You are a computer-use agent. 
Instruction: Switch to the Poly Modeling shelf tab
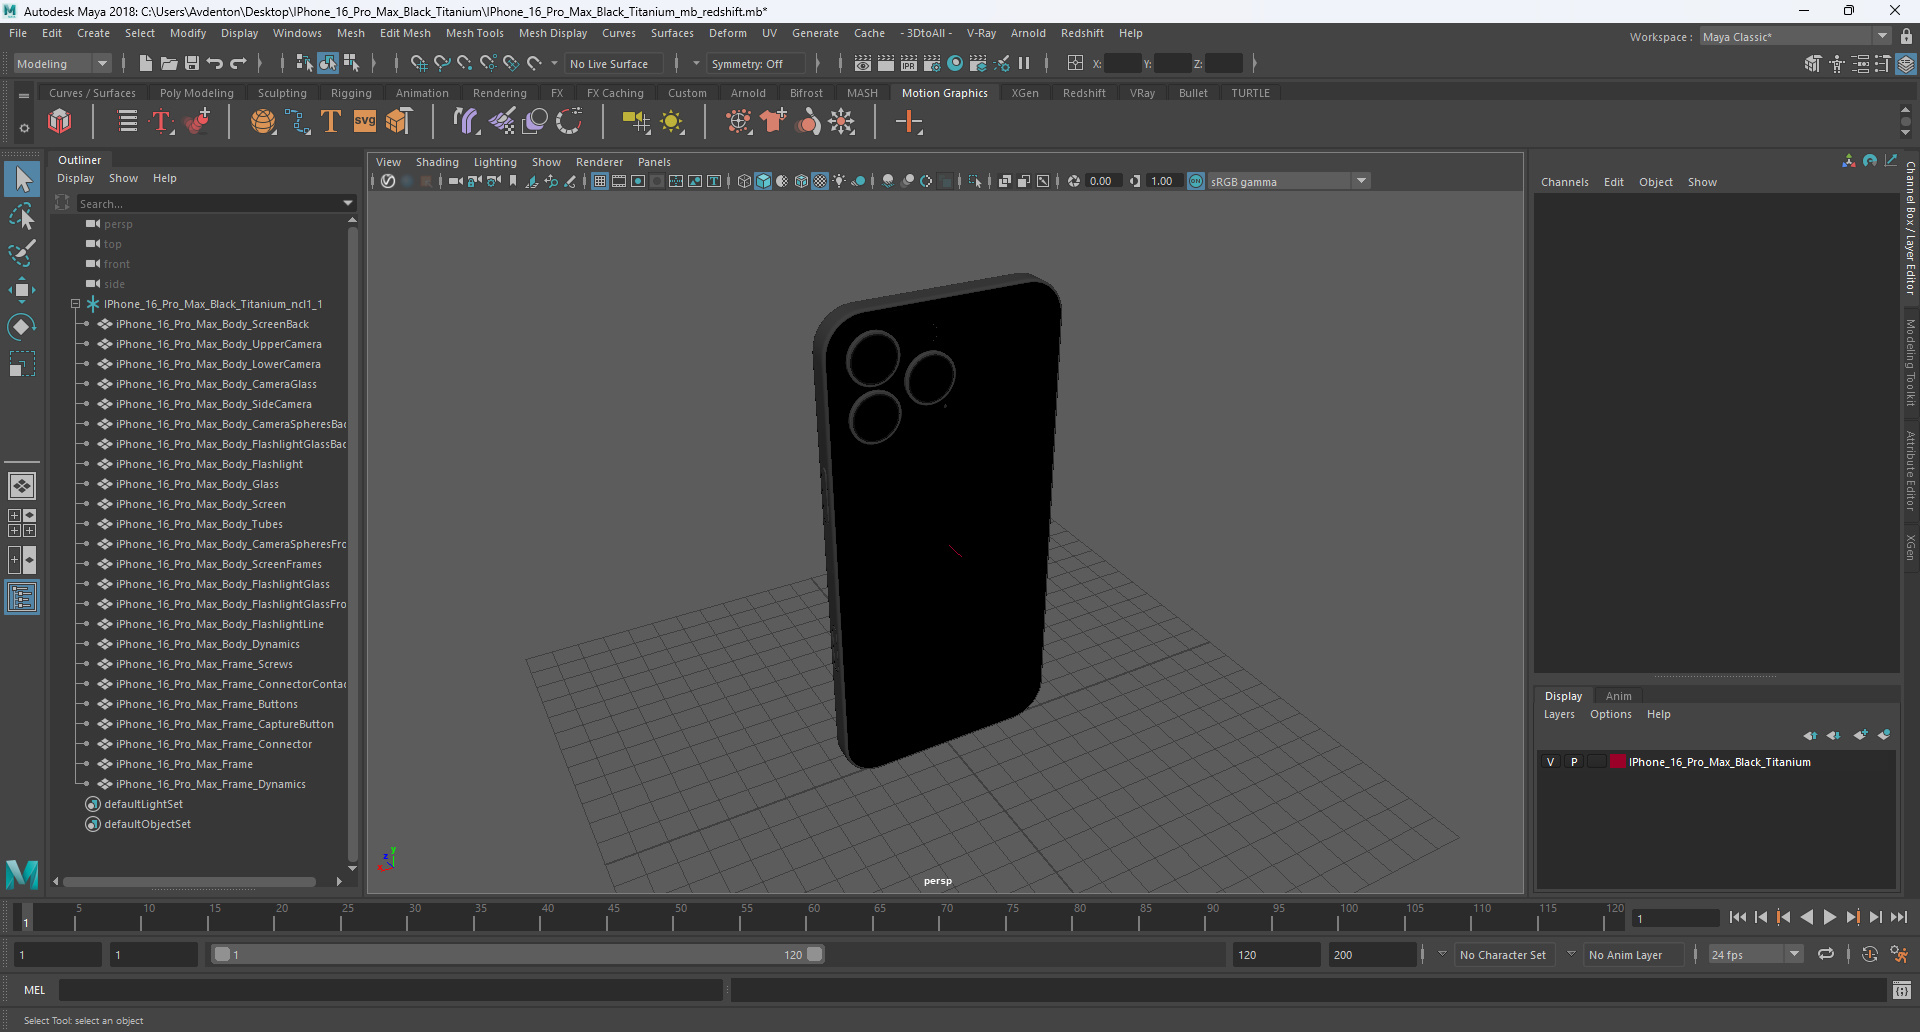click(x=196, y=93)
